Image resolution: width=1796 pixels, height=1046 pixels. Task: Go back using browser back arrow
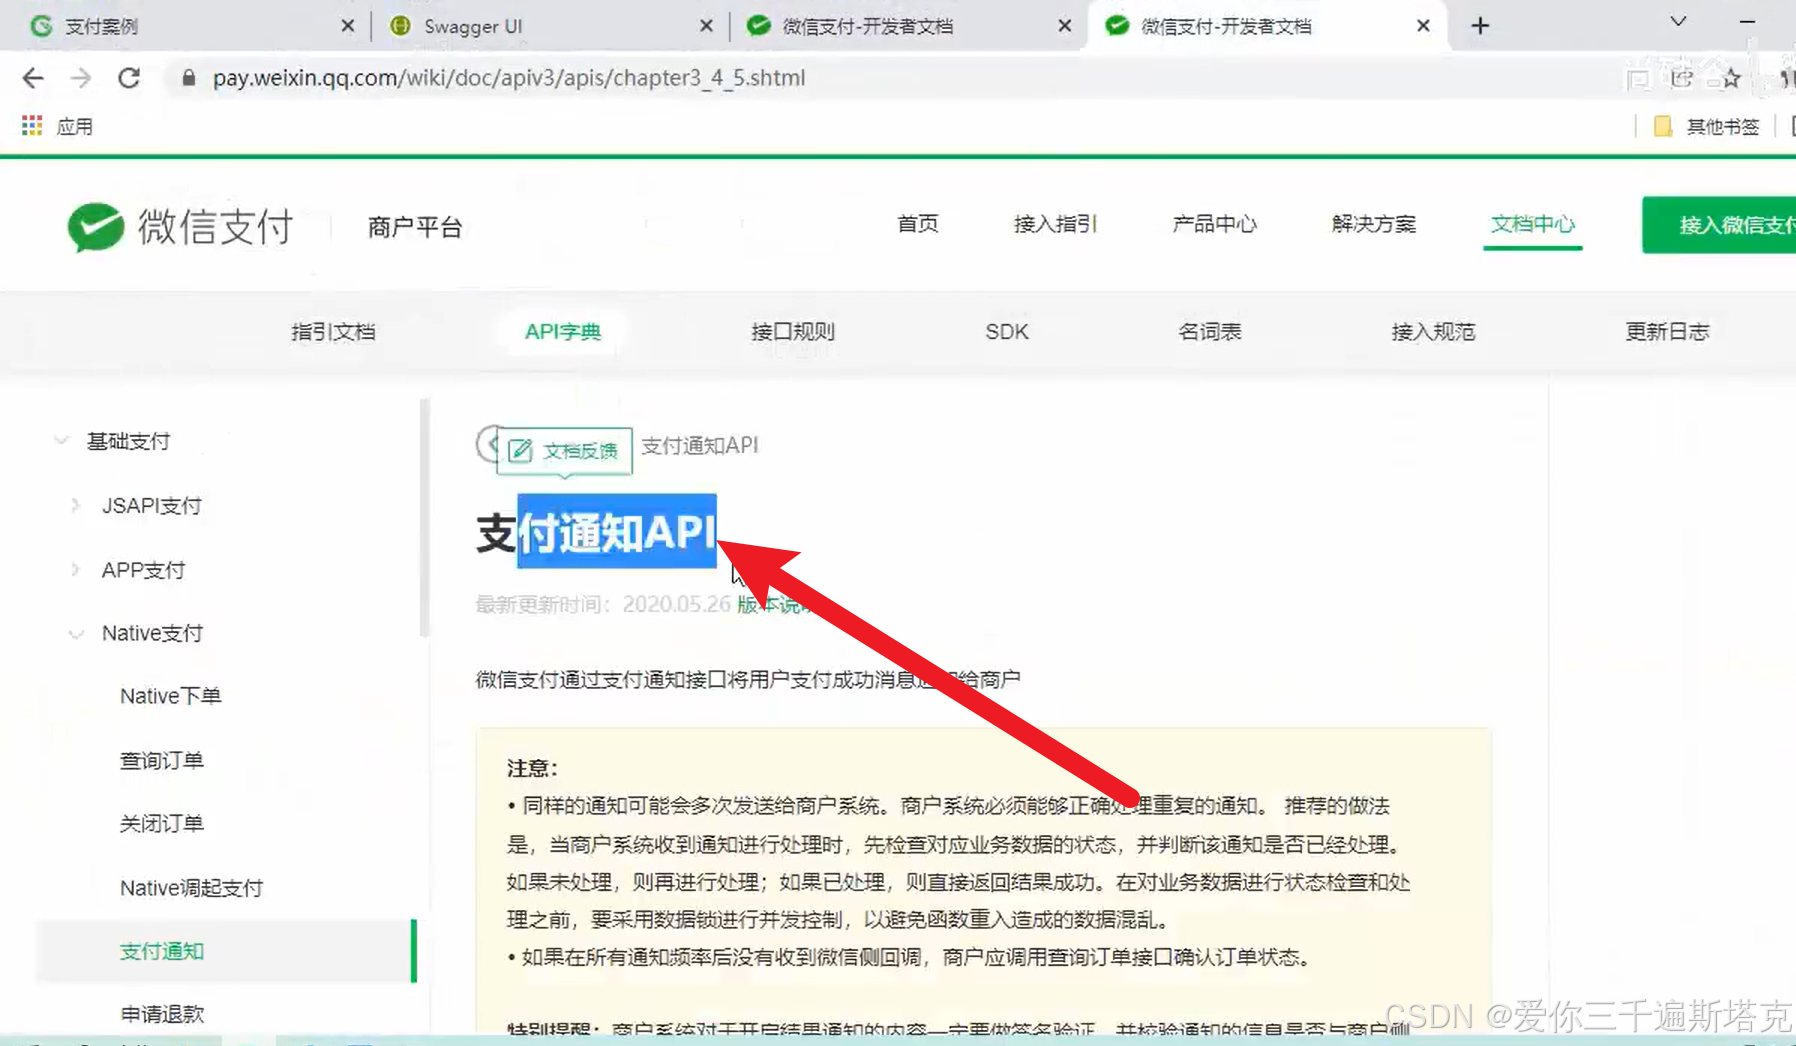(33, 78)
